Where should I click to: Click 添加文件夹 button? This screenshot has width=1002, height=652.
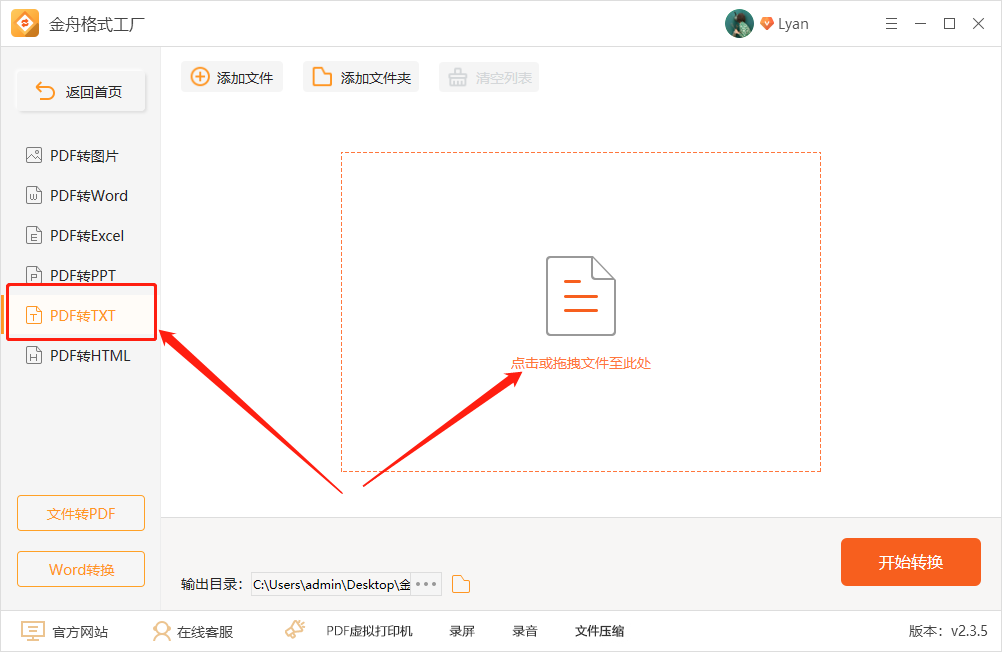tap(361, 77)
